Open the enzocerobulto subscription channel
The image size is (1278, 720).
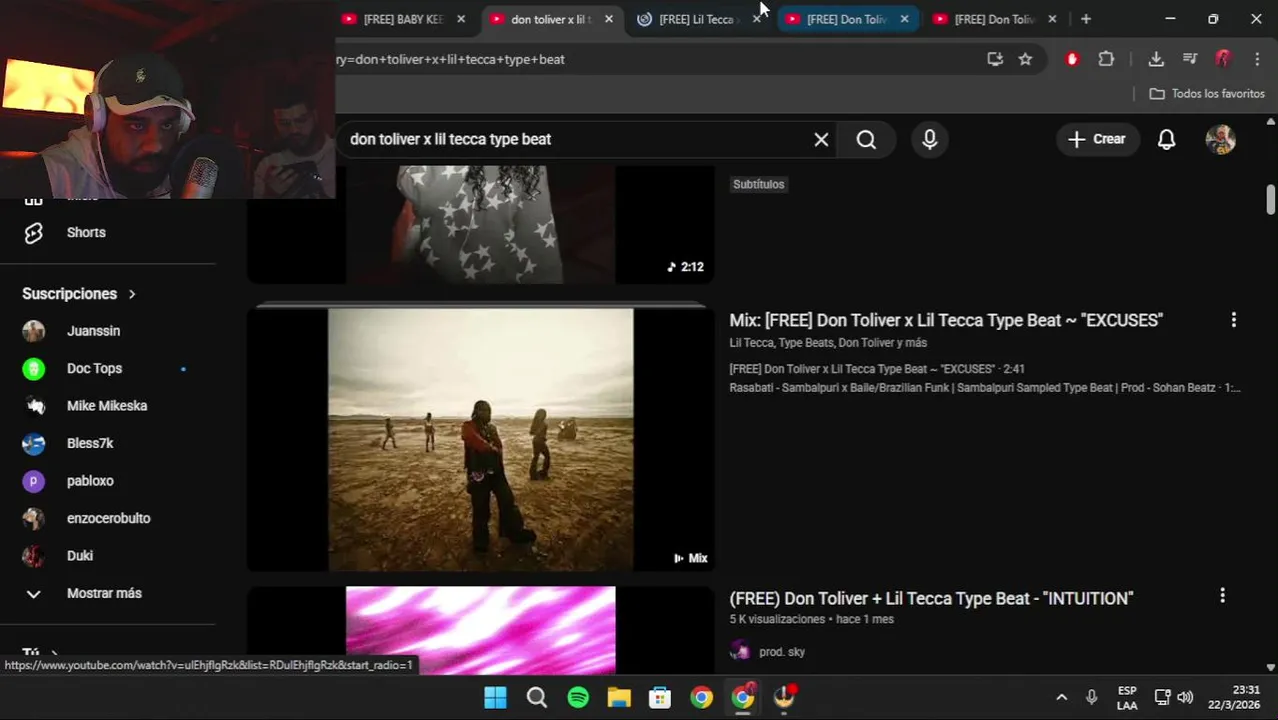pos(107,518)
